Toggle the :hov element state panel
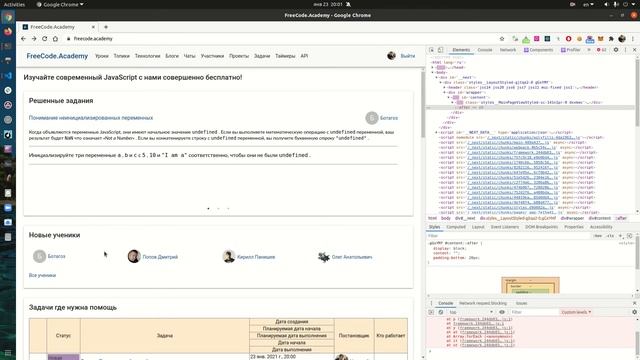Viewport: 640px width, 360px height. (598, 236)
